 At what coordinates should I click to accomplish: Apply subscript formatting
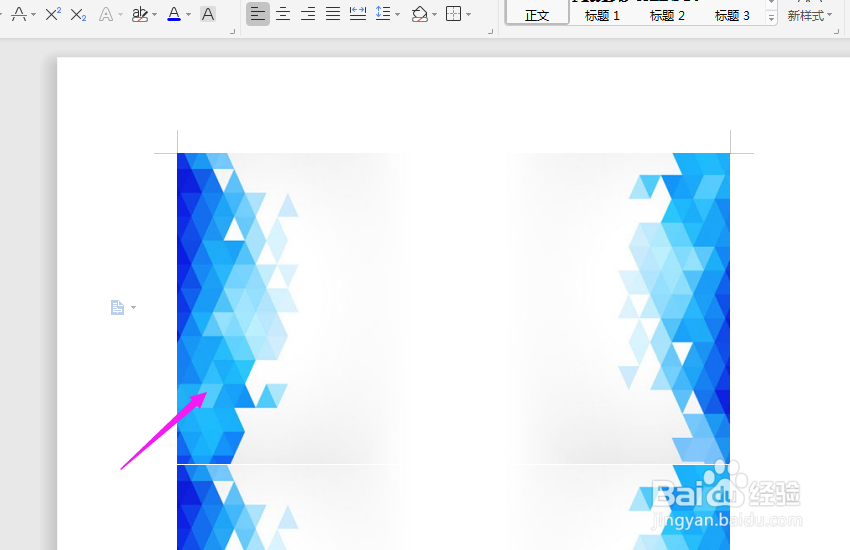[79, 14]
